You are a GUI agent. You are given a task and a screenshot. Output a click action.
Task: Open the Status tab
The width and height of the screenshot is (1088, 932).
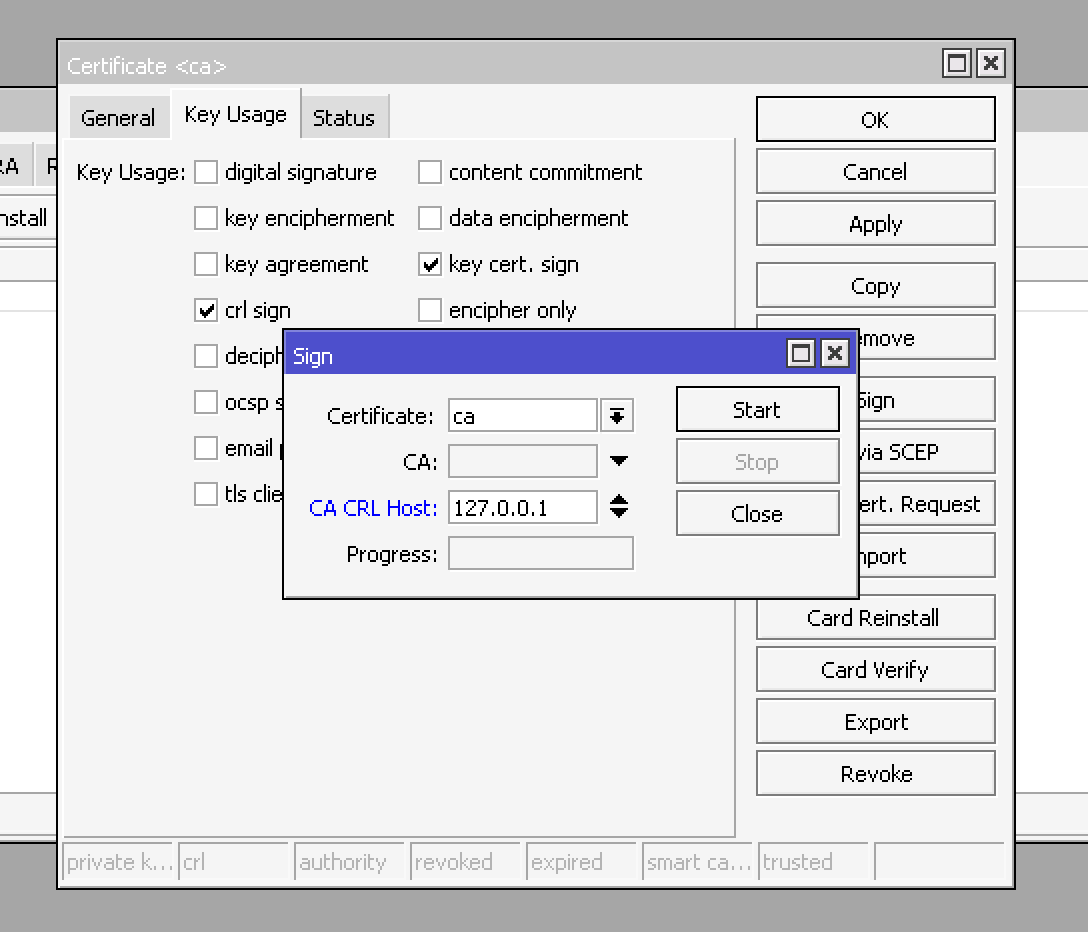[x=343, y=118]
